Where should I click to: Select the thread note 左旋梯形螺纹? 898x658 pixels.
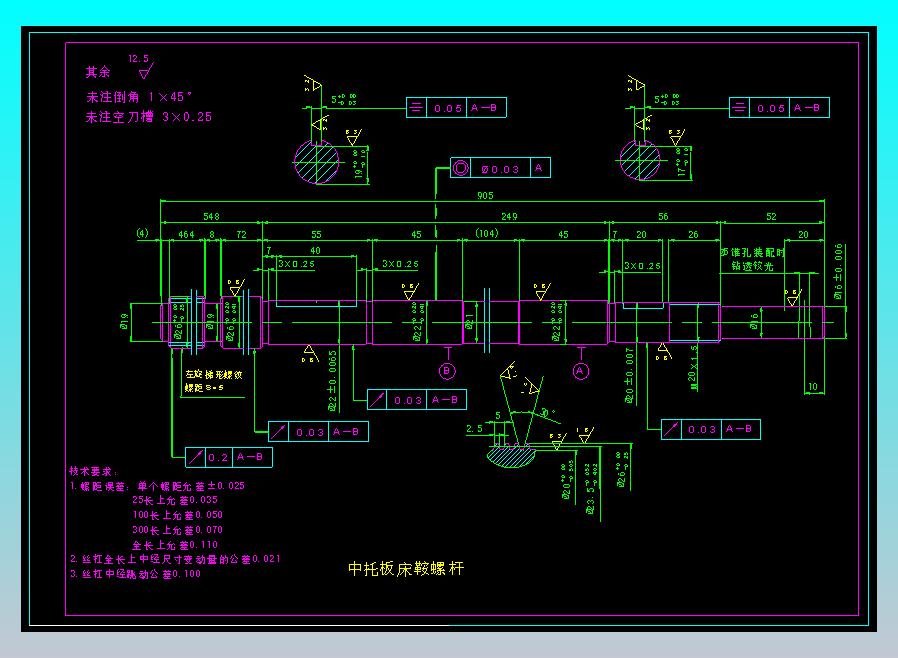214,375
